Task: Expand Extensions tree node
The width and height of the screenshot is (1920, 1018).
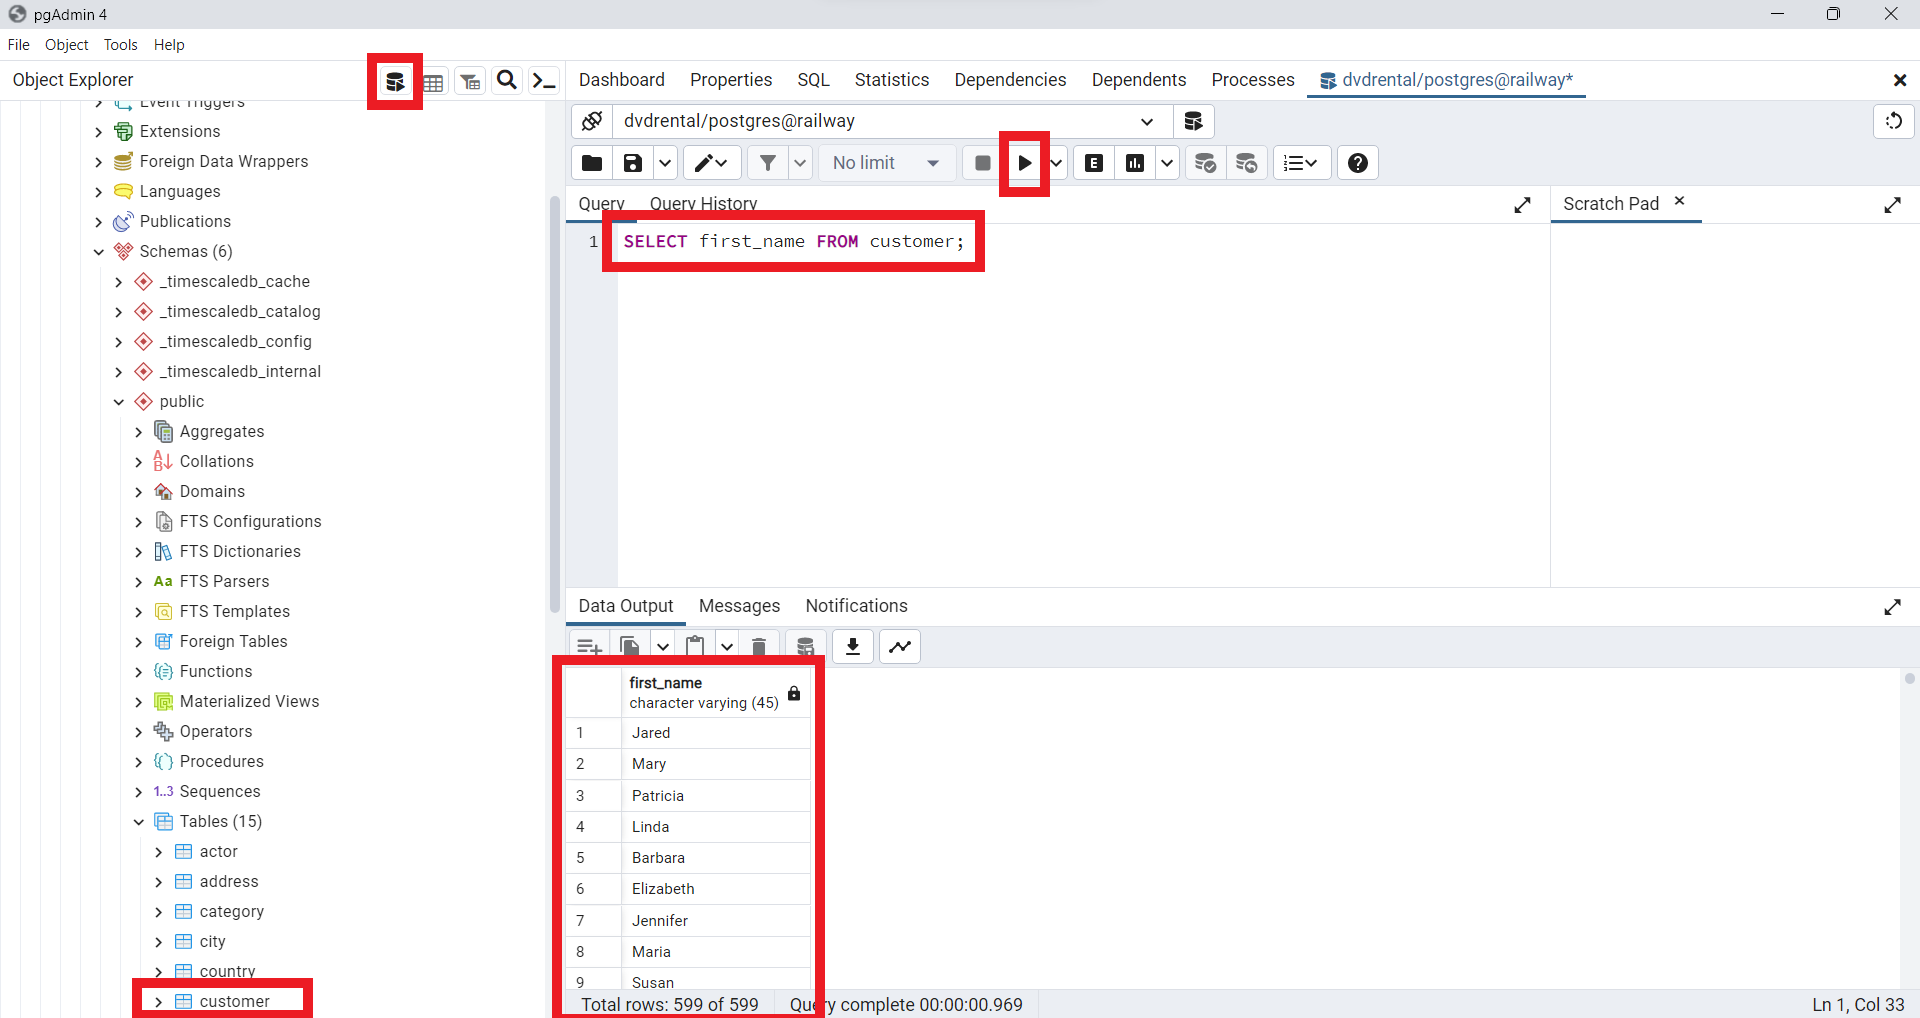Action: coord(99,132)
